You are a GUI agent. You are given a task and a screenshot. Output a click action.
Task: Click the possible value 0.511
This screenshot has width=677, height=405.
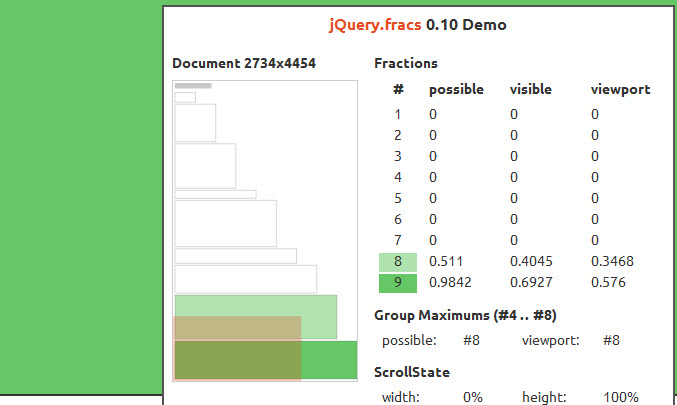[x=446, y=261]
